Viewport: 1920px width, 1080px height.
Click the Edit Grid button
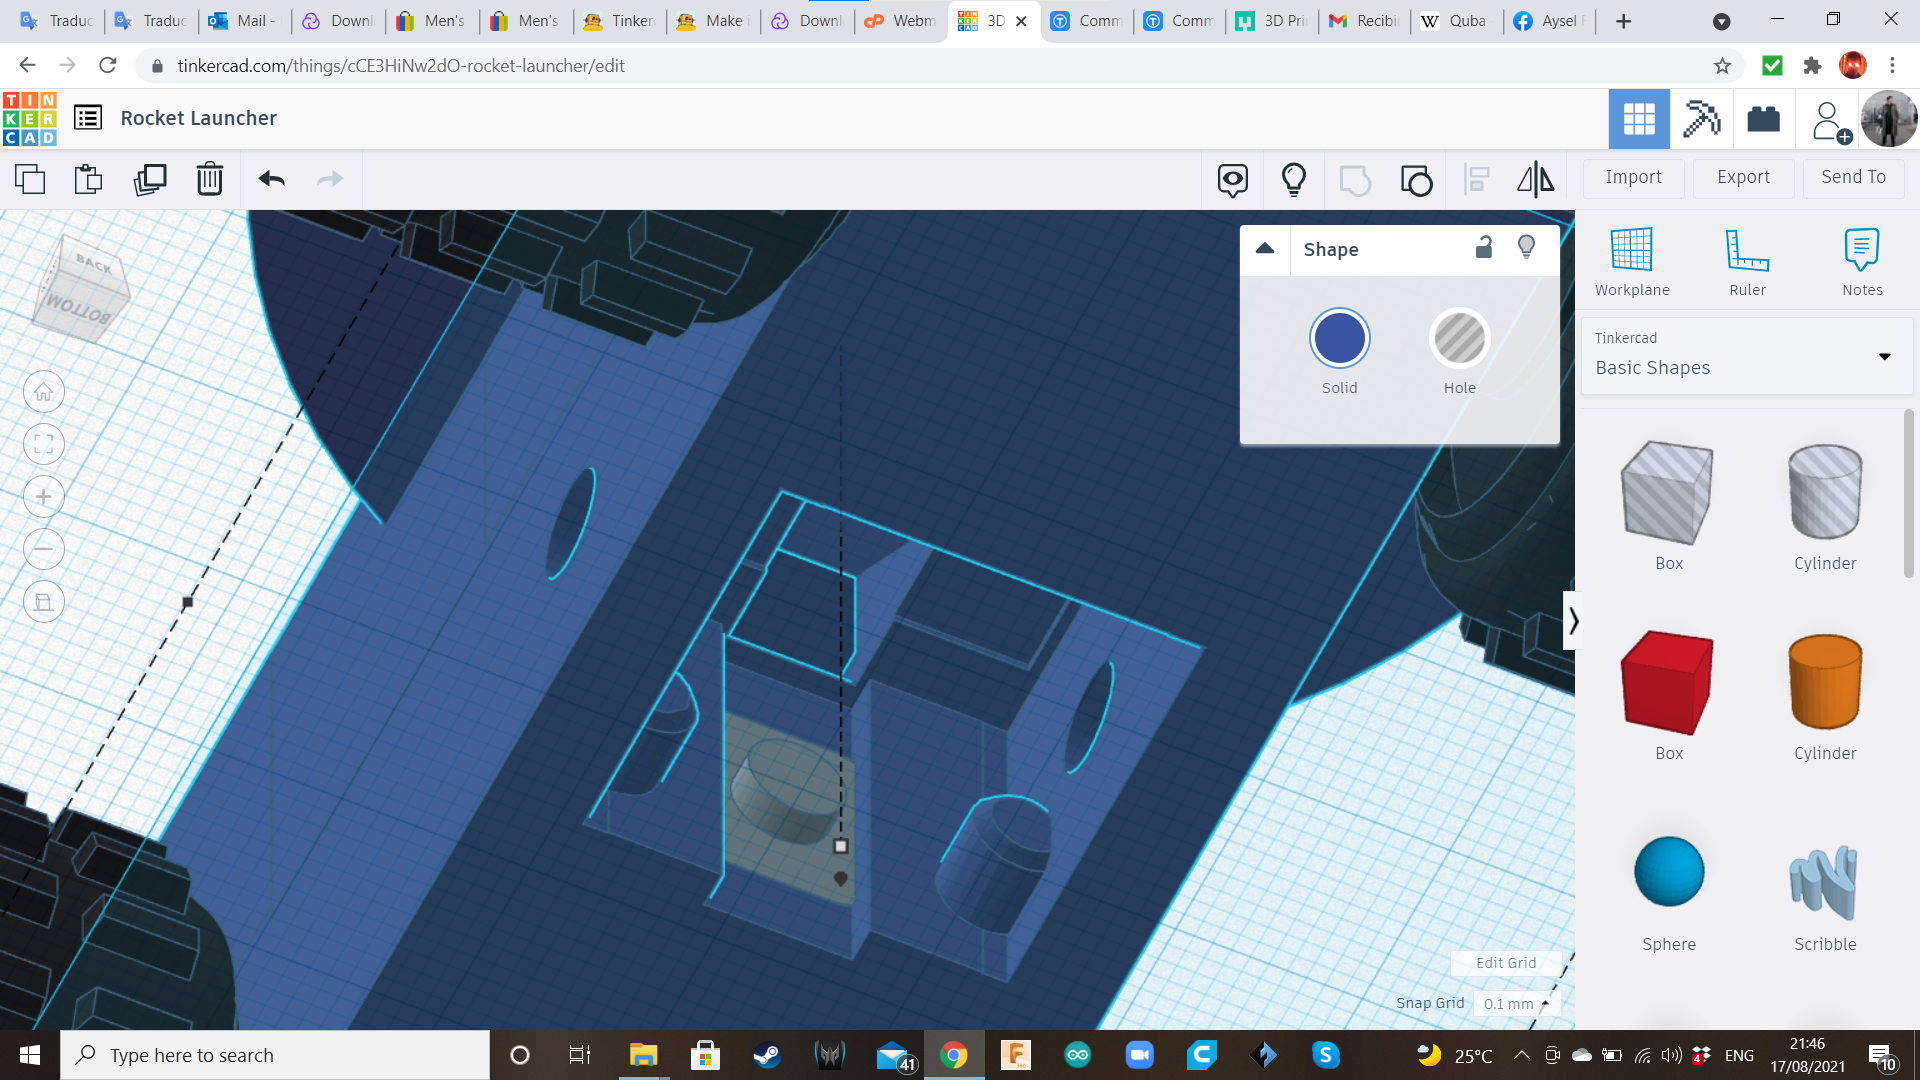pyautogui.click(x=1506, y=963)
